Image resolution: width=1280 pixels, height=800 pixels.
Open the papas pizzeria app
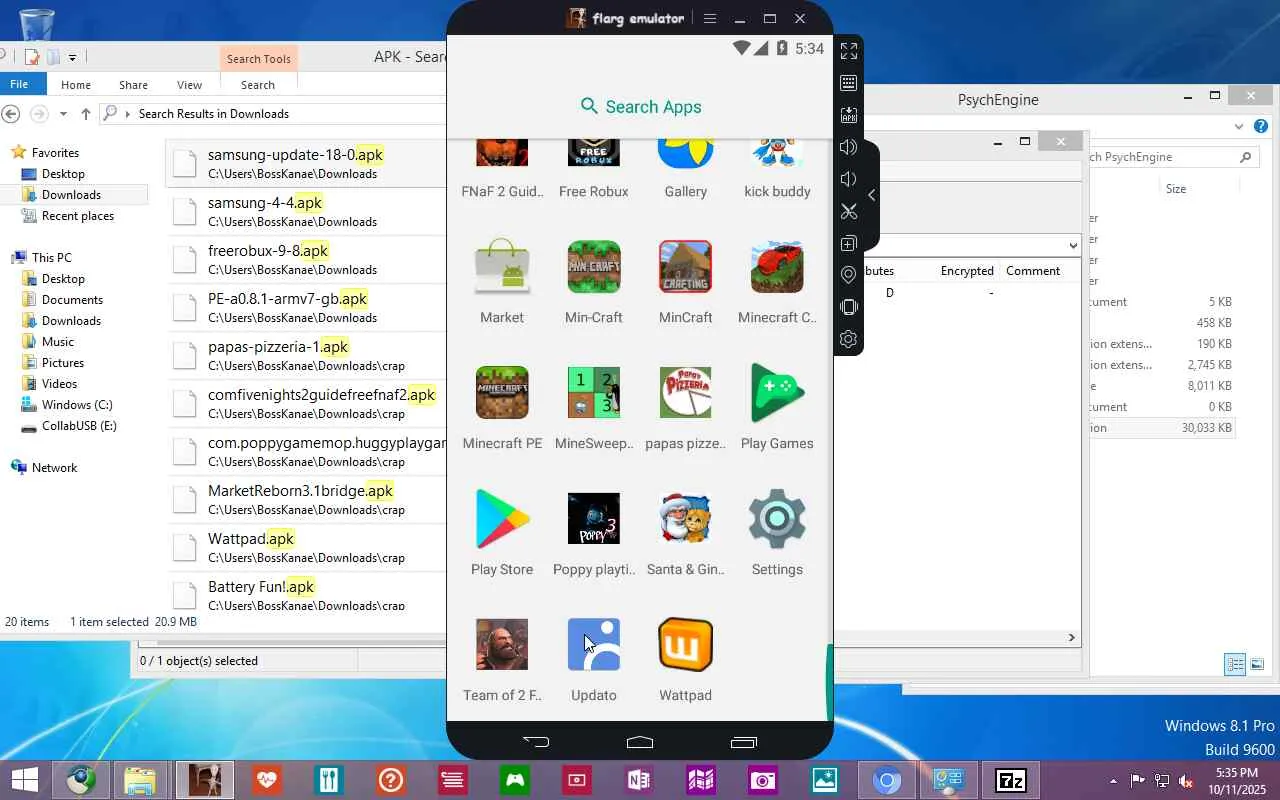(x=686, y=408)
